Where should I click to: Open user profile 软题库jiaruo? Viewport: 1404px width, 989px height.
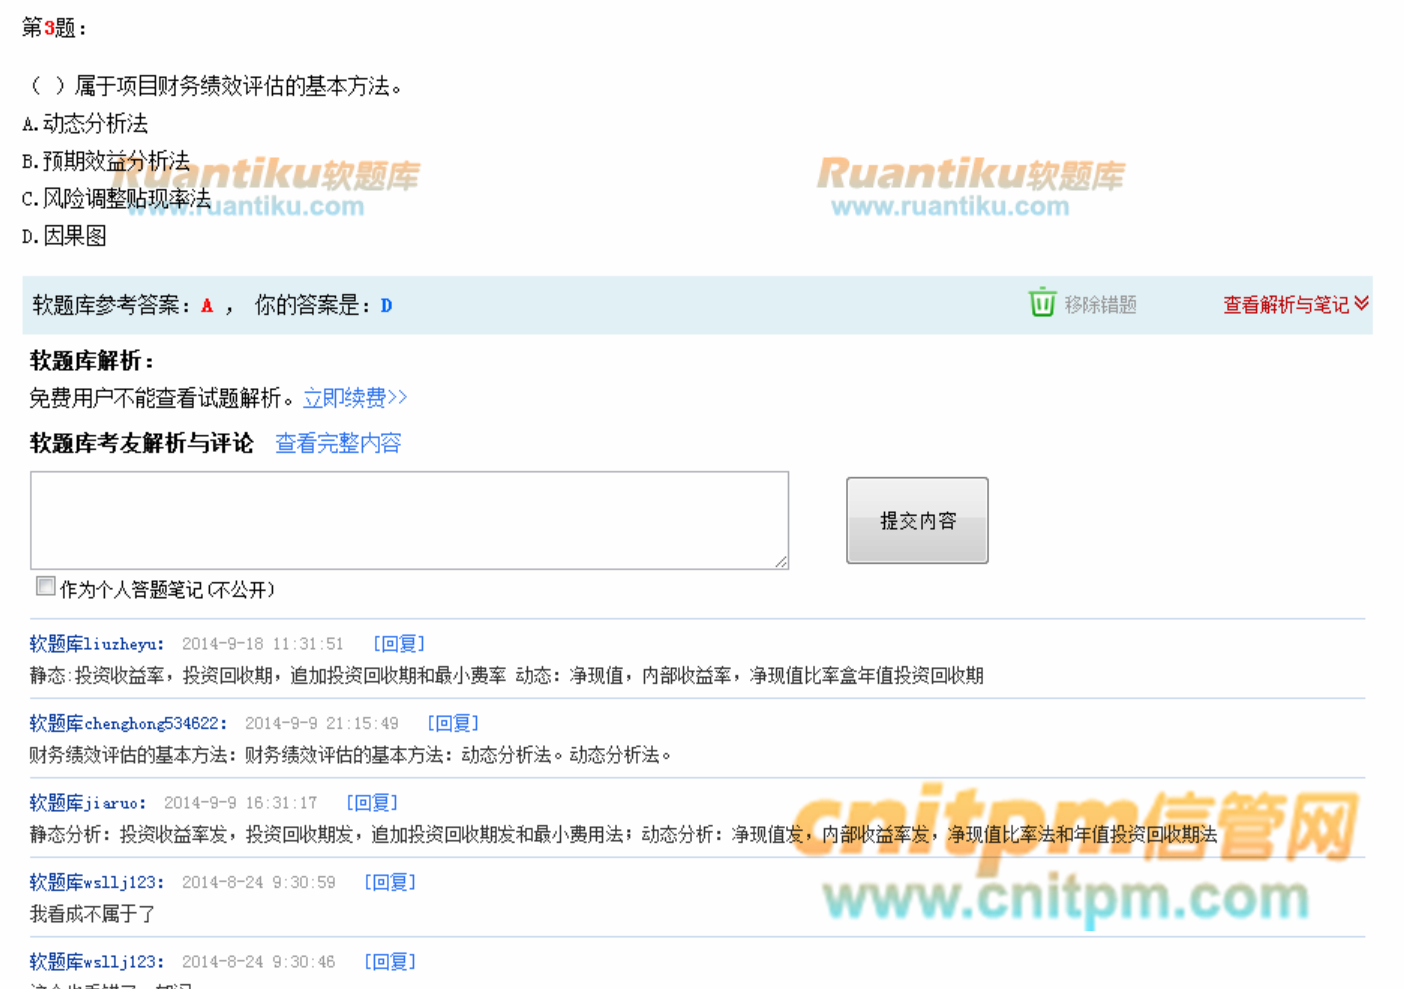(x=87, y=803)
